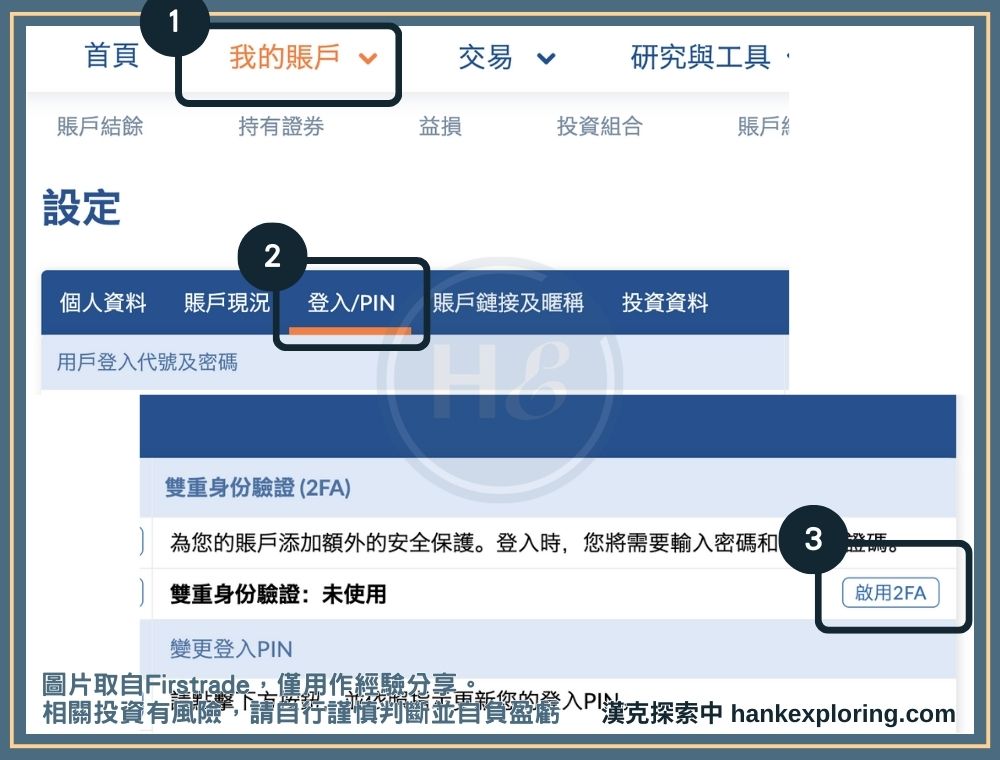Expand the orange chevron beside 我的賬戶
Screen dimensions: 1000x760
[x=368, y=58]
